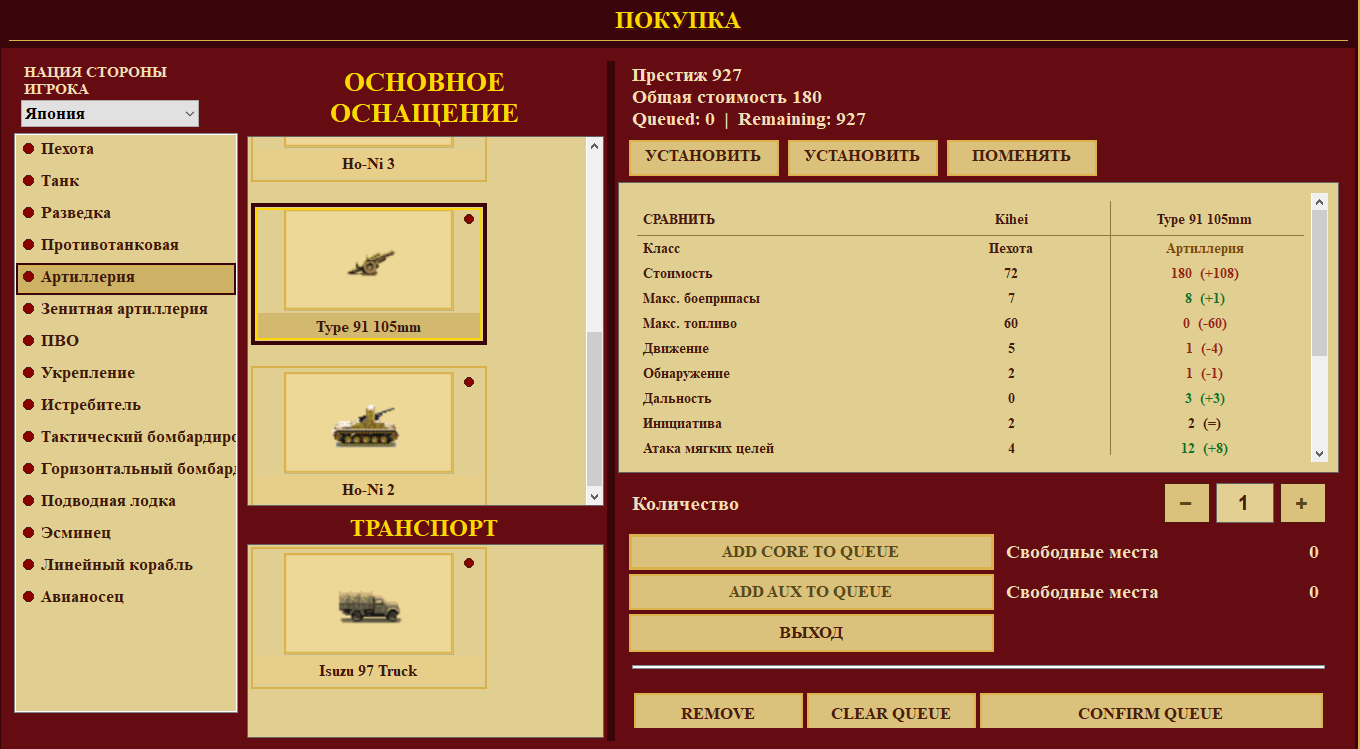Expand the Япония nation dropdown
The width and height of the screenshot is (1360, 749).
tap(110, 114)
